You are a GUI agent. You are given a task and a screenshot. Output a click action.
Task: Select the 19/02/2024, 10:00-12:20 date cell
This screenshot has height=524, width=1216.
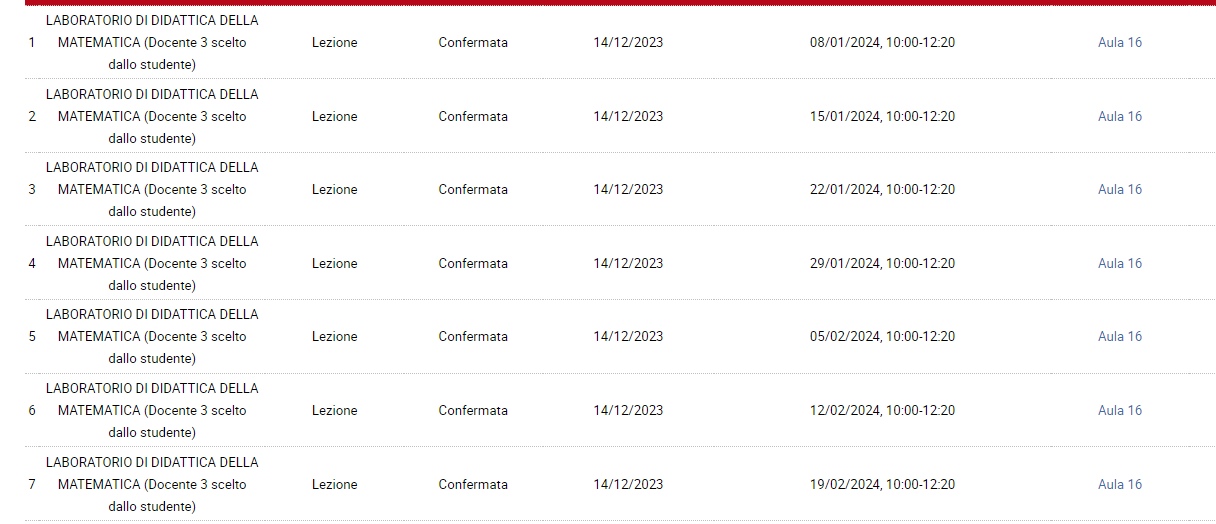pyautogui.click(x=882, y=485)
